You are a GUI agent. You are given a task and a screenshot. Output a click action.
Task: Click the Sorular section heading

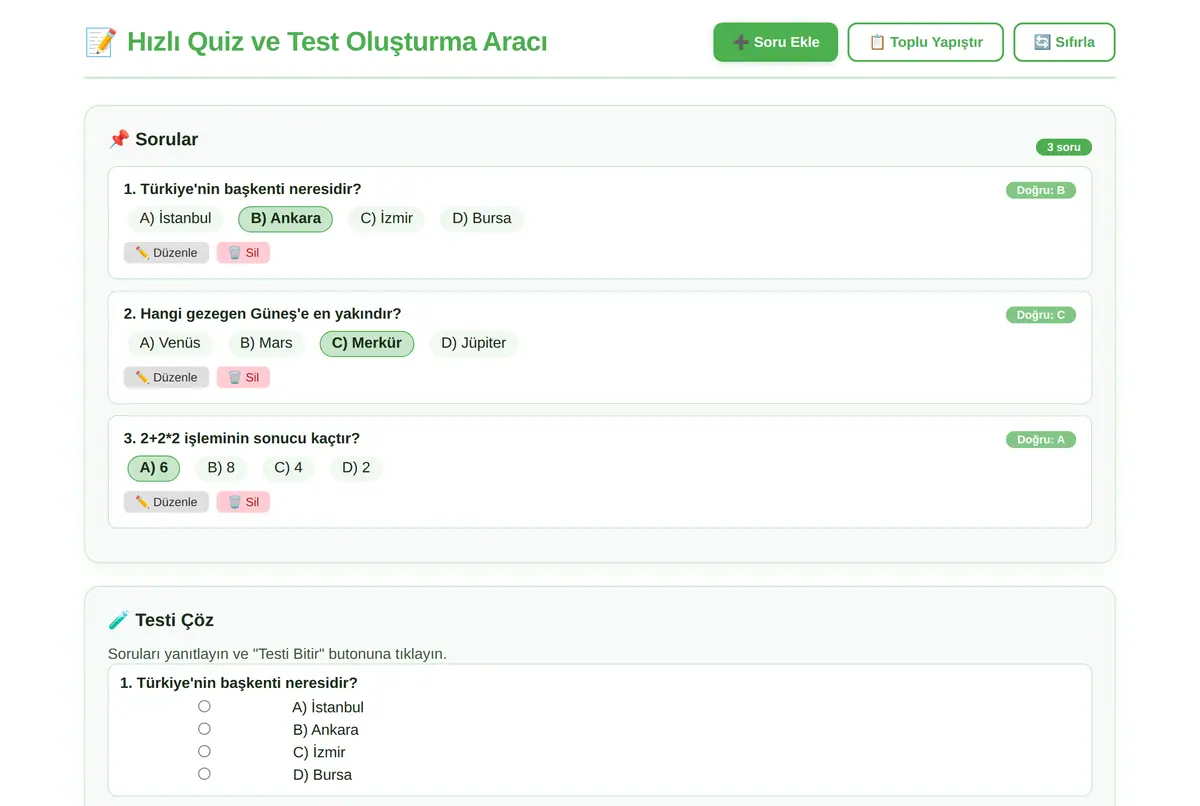(153, 139)
